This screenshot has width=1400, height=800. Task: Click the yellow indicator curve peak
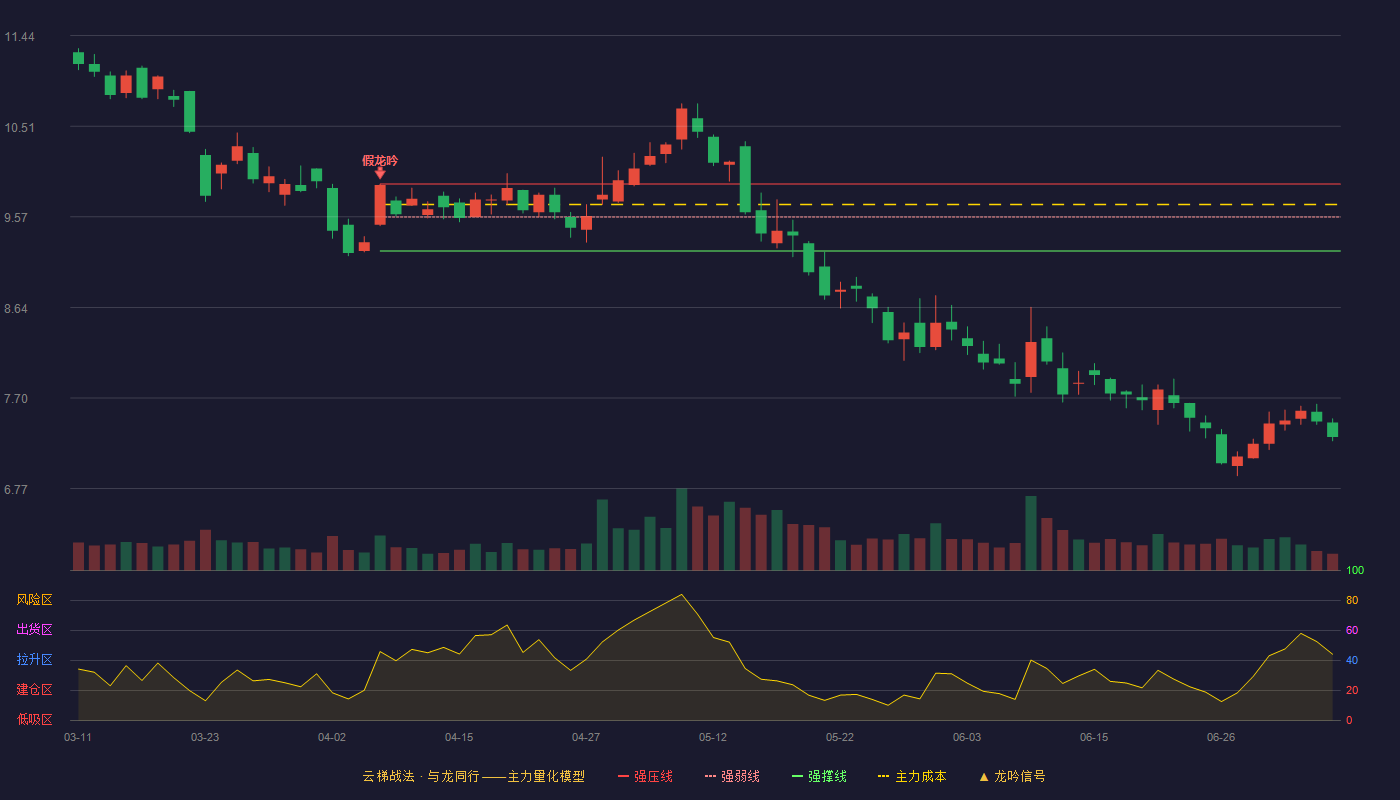[x=682, y=595]
